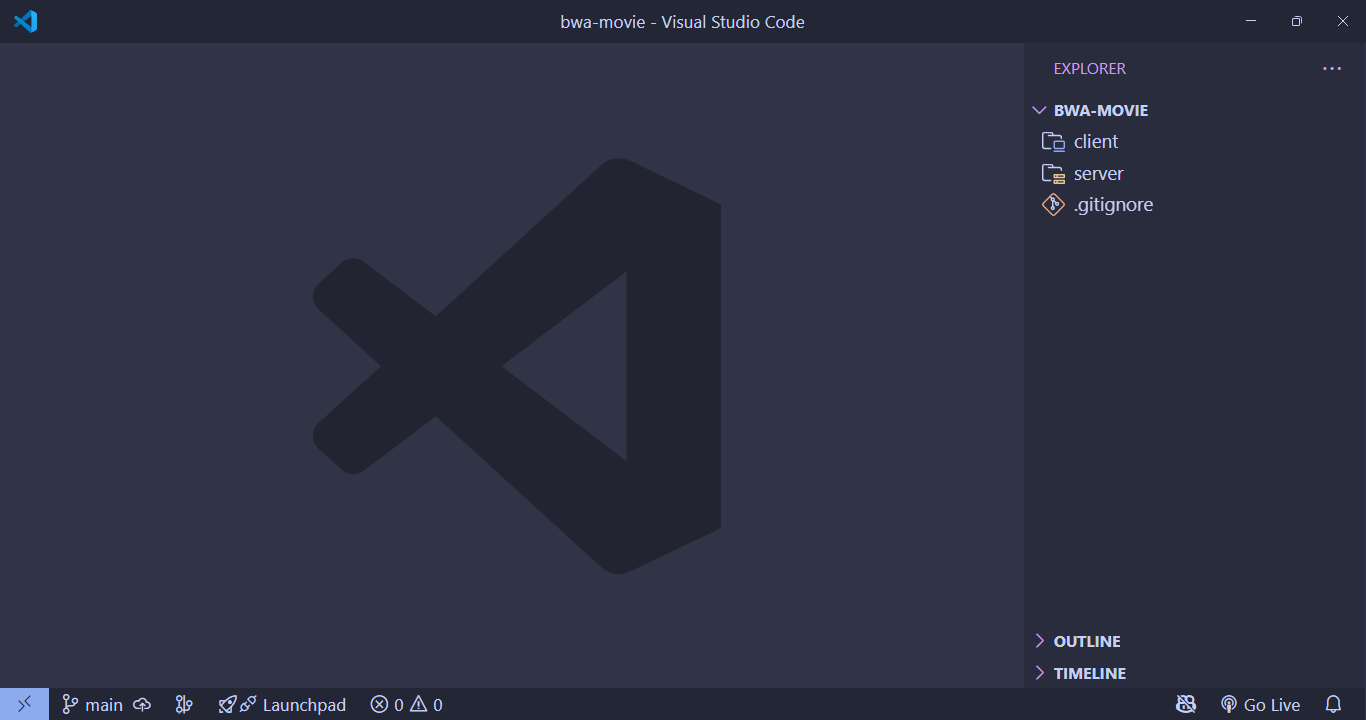Expand the server folder
The width and height of the screenshot is (1366, 720).
pos(1098,173)
